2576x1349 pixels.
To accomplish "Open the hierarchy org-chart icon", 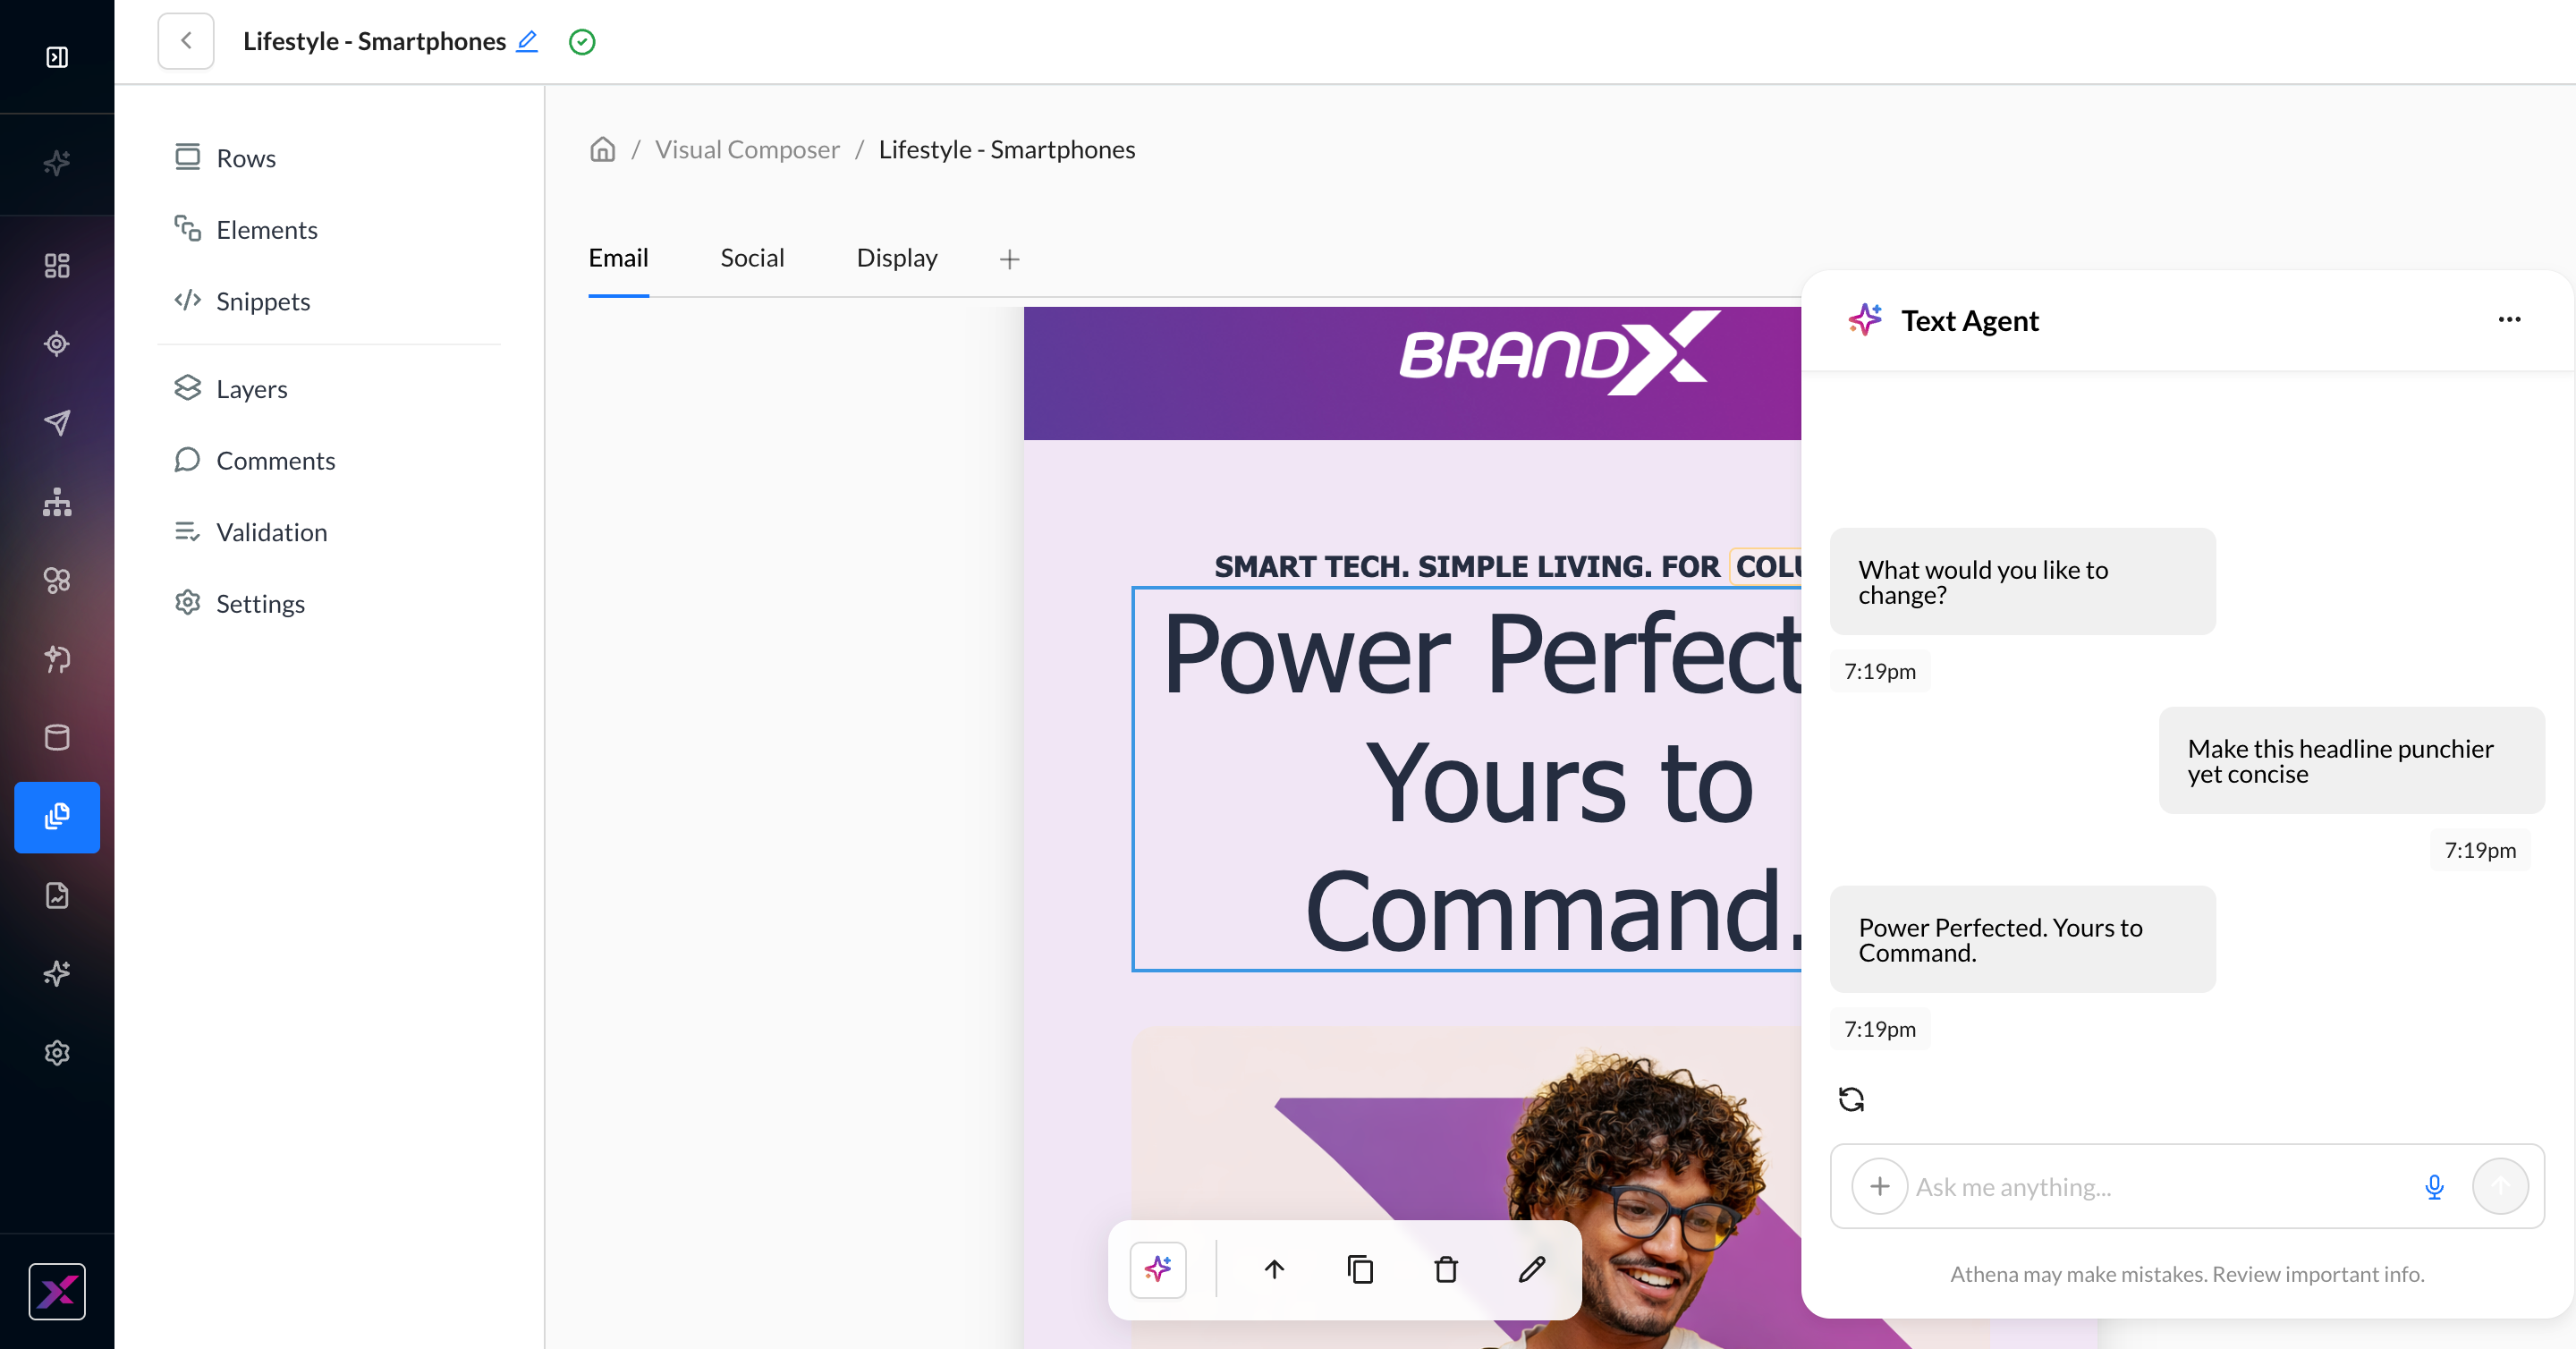I will coord(57,501).
